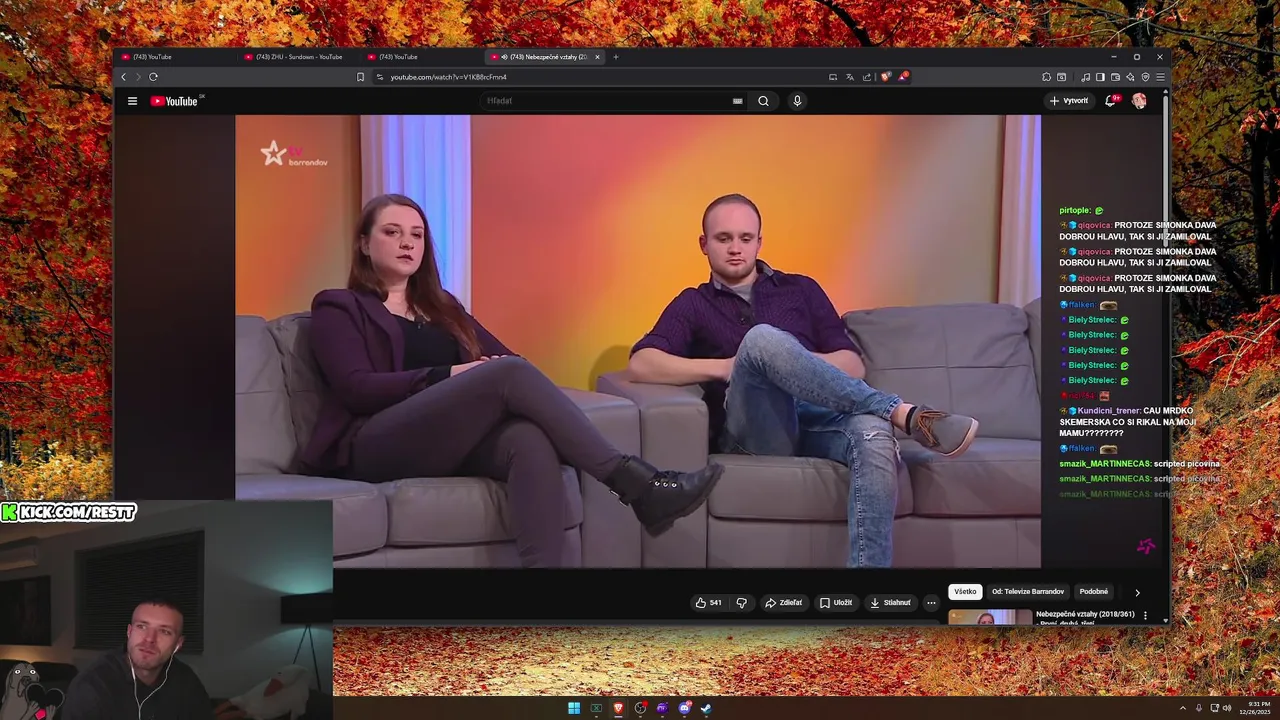Show hidden tray icons chevron
Image resolution: width=1280 pixels, height=720 pixels.
pos(1183,708)
